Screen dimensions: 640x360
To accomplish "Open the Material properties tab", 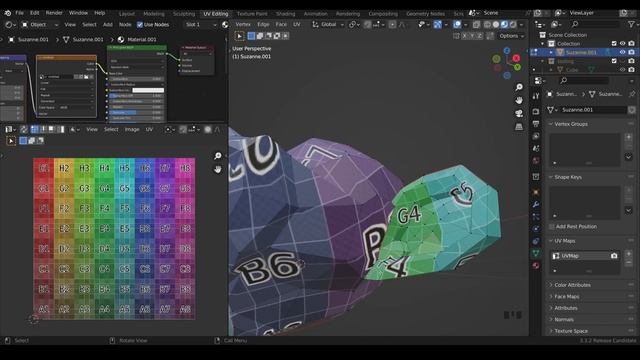I will pyautogui.click(x=536, y=265).
